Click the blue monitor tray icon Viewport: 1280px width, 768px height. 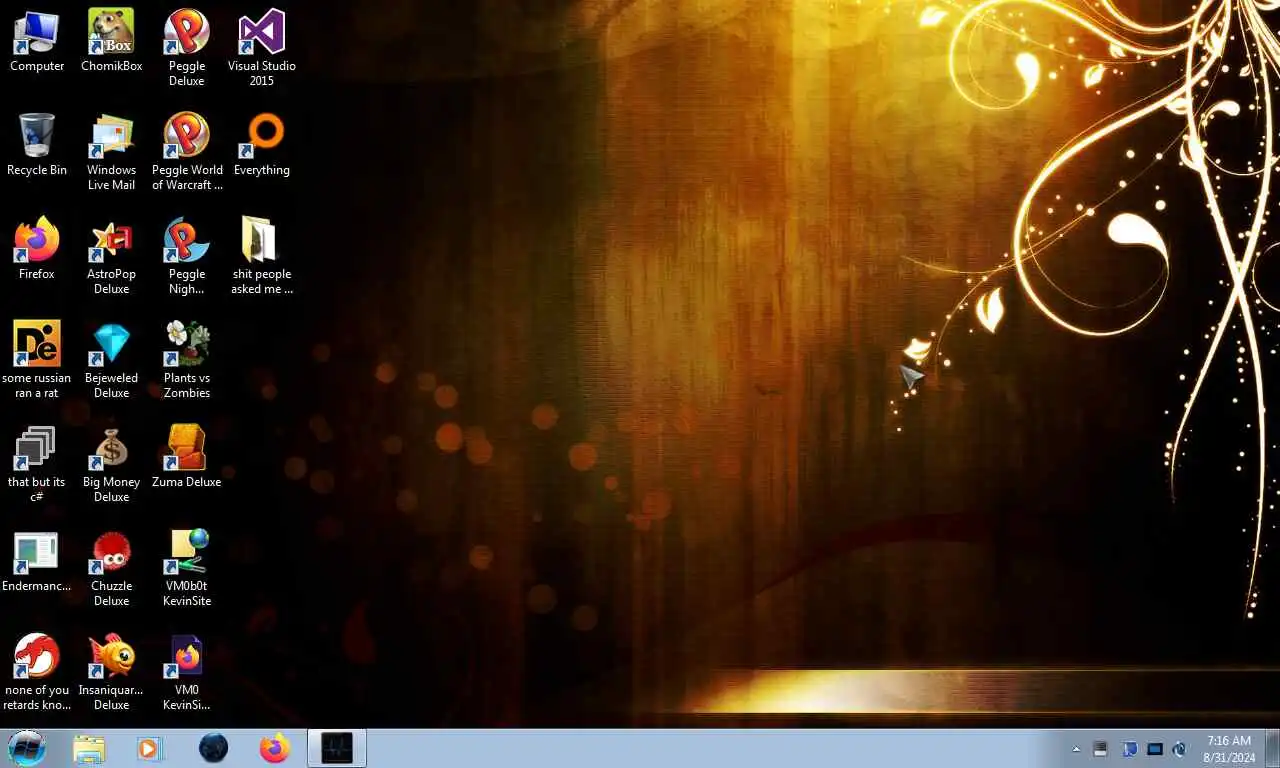click(1129, 749)
